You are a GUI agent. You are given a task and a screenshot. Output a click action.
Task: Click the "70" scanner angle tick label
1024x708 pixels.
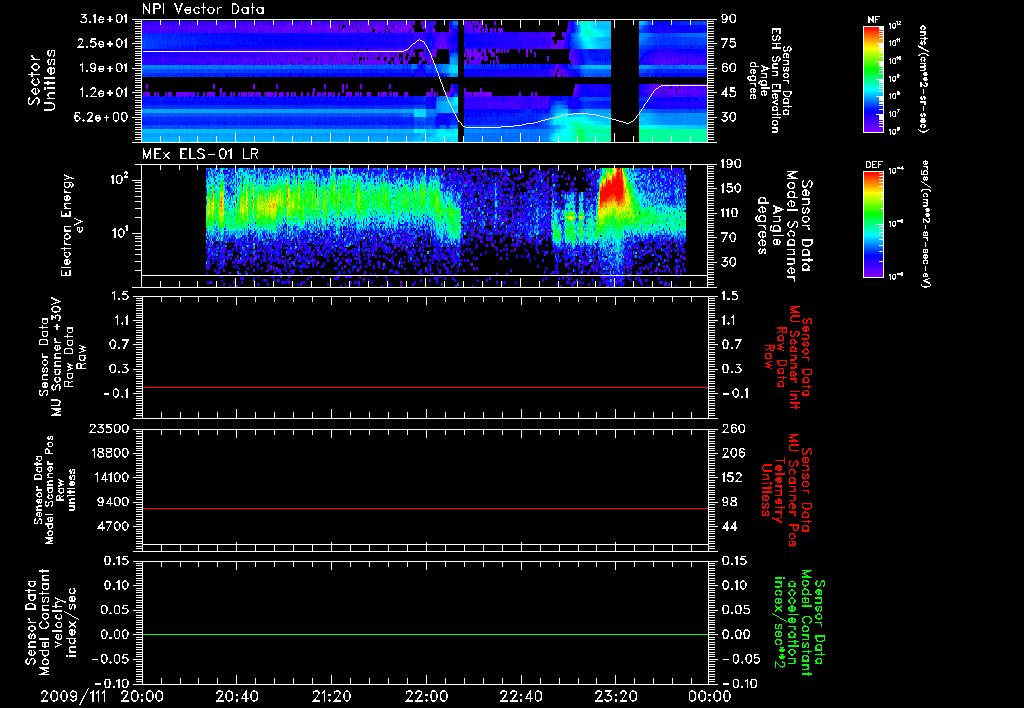point(729,238)
